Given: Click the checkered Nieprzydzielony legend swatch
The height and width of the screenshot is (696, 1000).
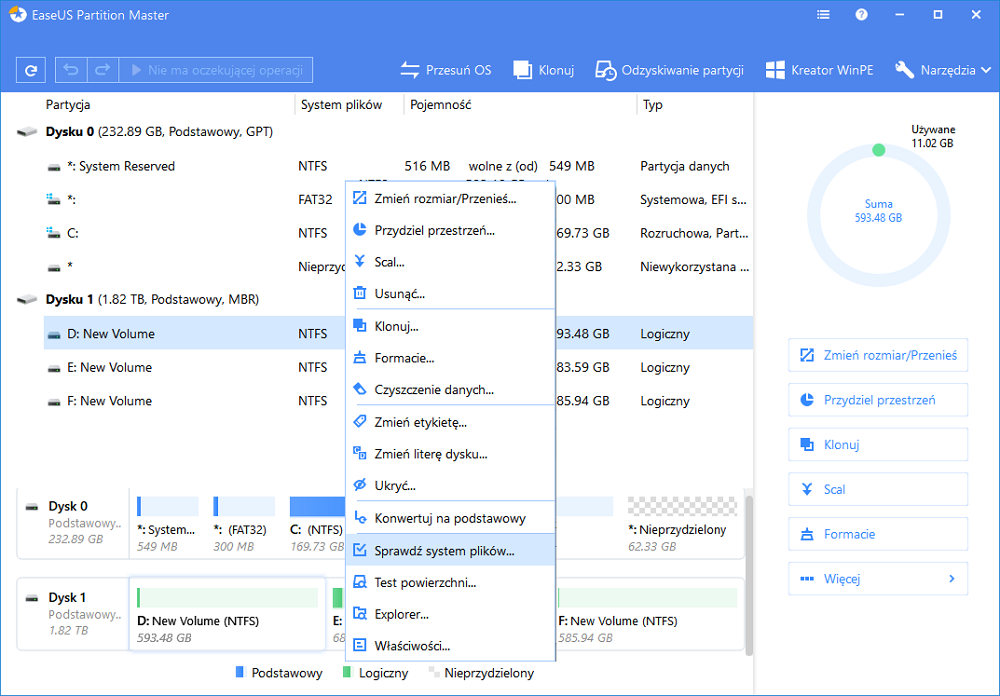Looking at the screenshot, I should [x=434, y=672].
